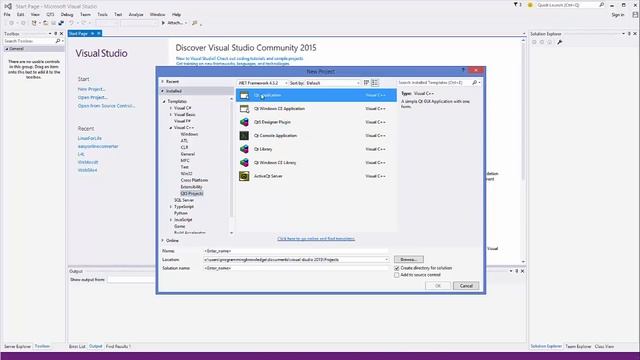Click the Search Installed Templates field

pyautogui.click(x=434, y=83)
